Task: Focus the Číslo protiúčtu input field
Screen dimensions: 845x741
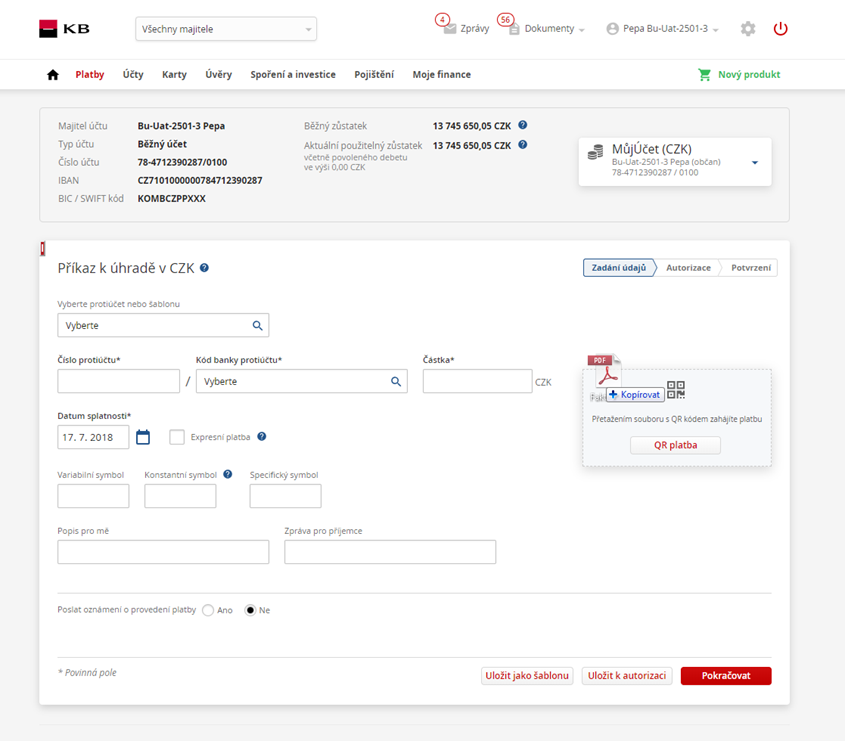Action: coord(119,382)
